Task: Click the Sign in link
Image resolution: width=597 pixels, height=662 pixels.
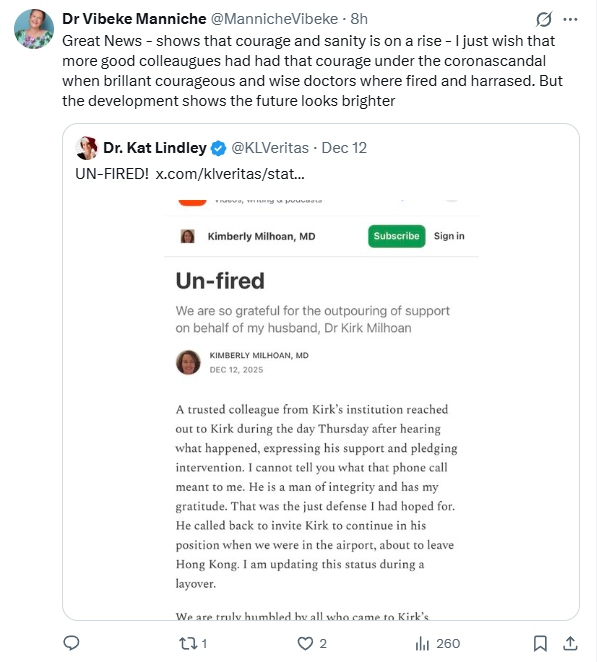Action: coord(449,236)
